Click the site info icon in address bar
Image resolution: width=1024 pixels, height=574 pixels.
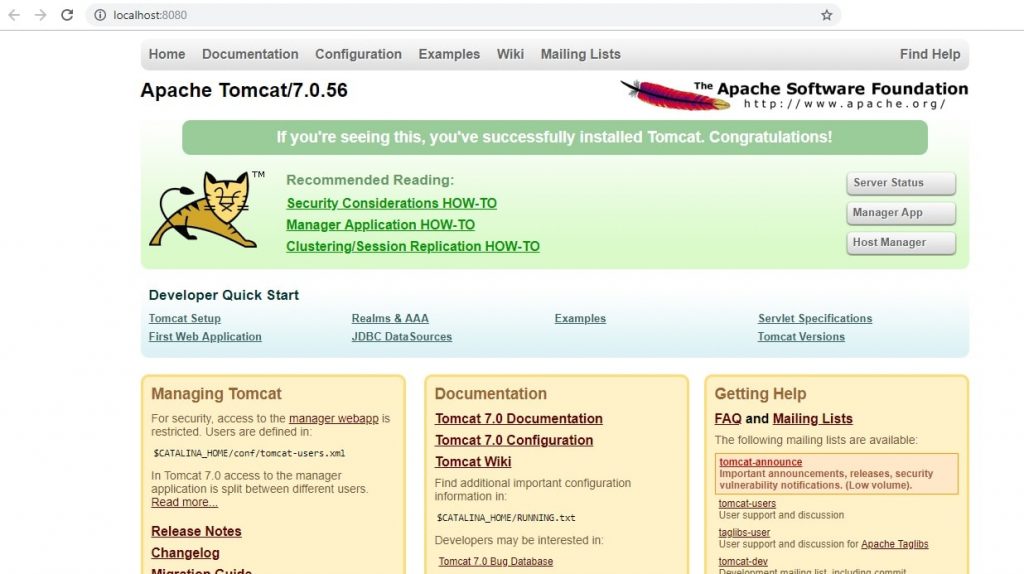pyautogui.click(x=100, y=15)
